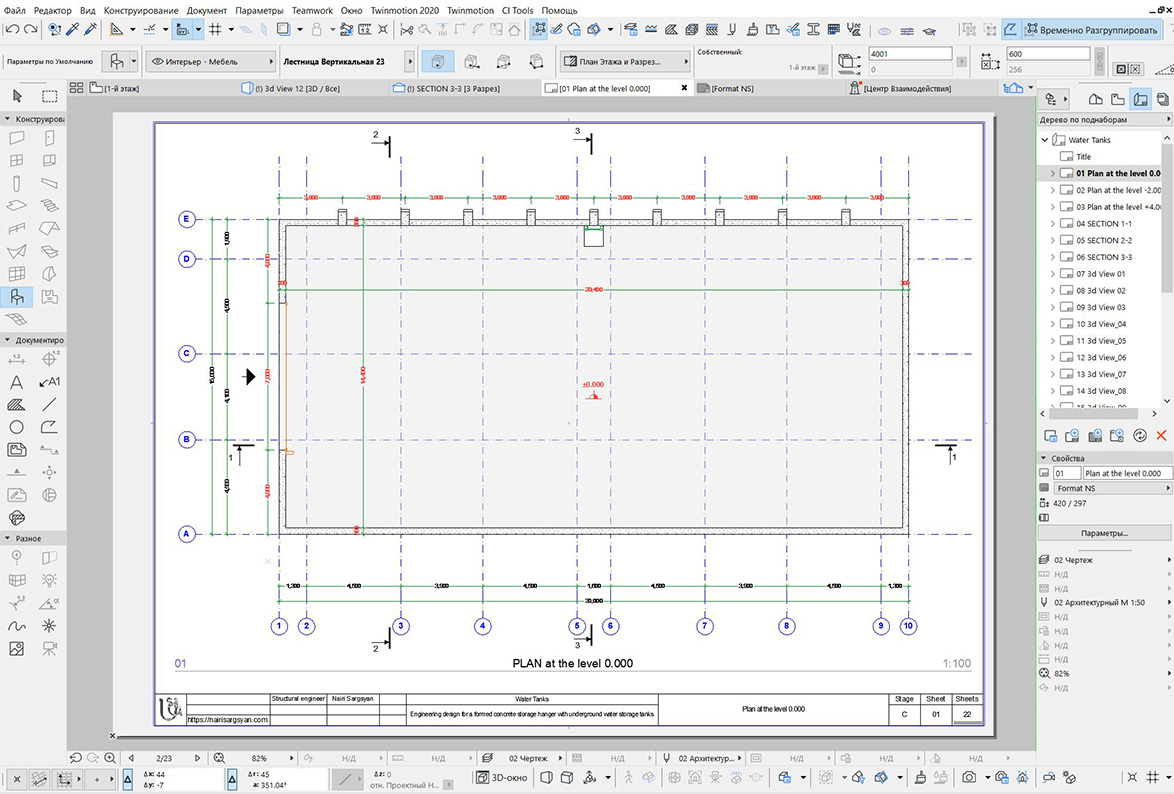Viewport: 1174px width, 794px height.
Task: Delete layout with red X icon
Action: pos(1161,435)
